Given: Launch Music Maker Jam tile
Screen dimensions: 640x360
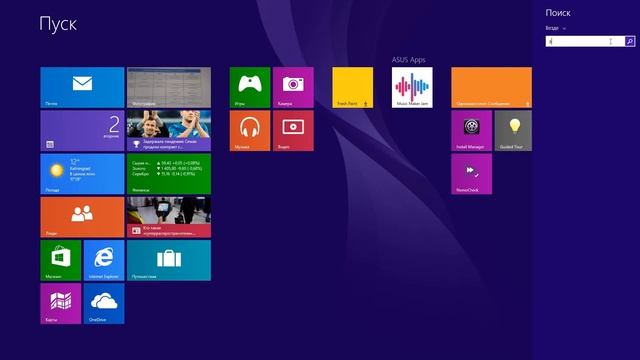Looking at the screenshot, I should pos(412,87).
